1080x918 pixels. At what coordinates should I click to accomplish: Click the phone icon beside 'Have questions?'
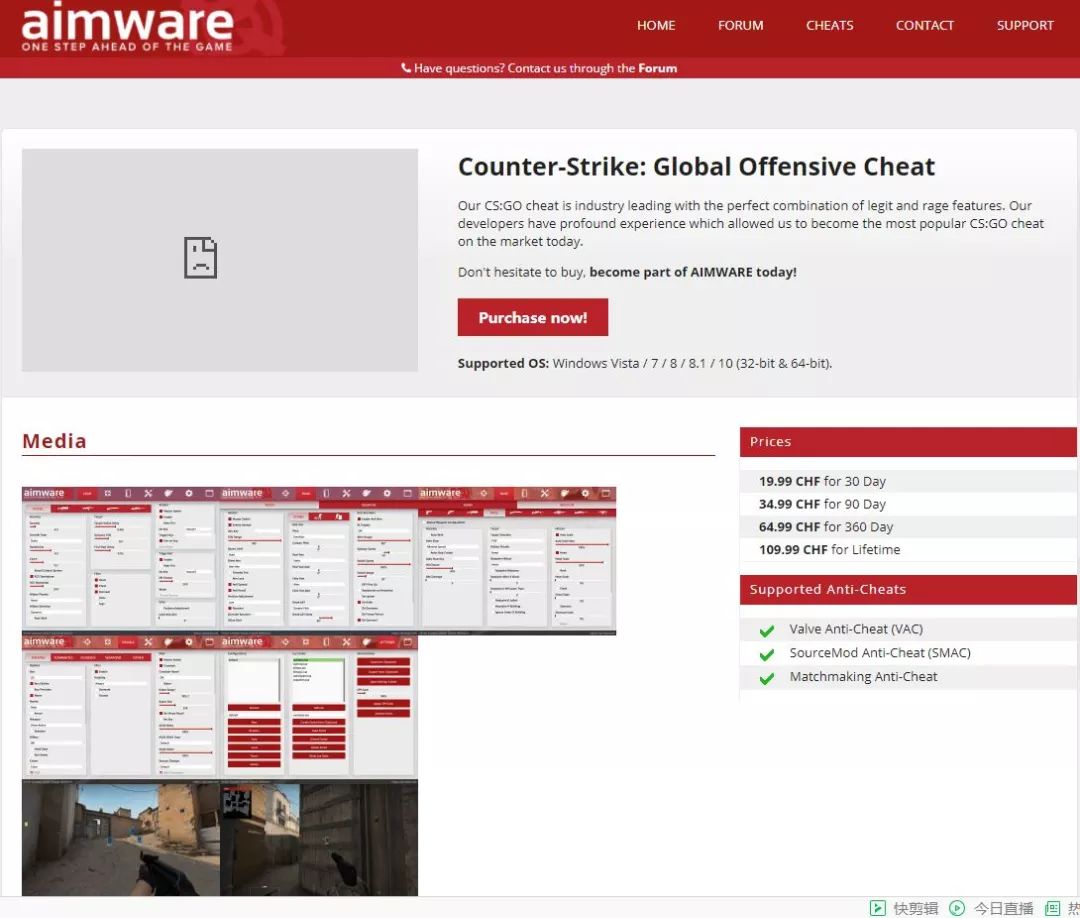(406, 68)
